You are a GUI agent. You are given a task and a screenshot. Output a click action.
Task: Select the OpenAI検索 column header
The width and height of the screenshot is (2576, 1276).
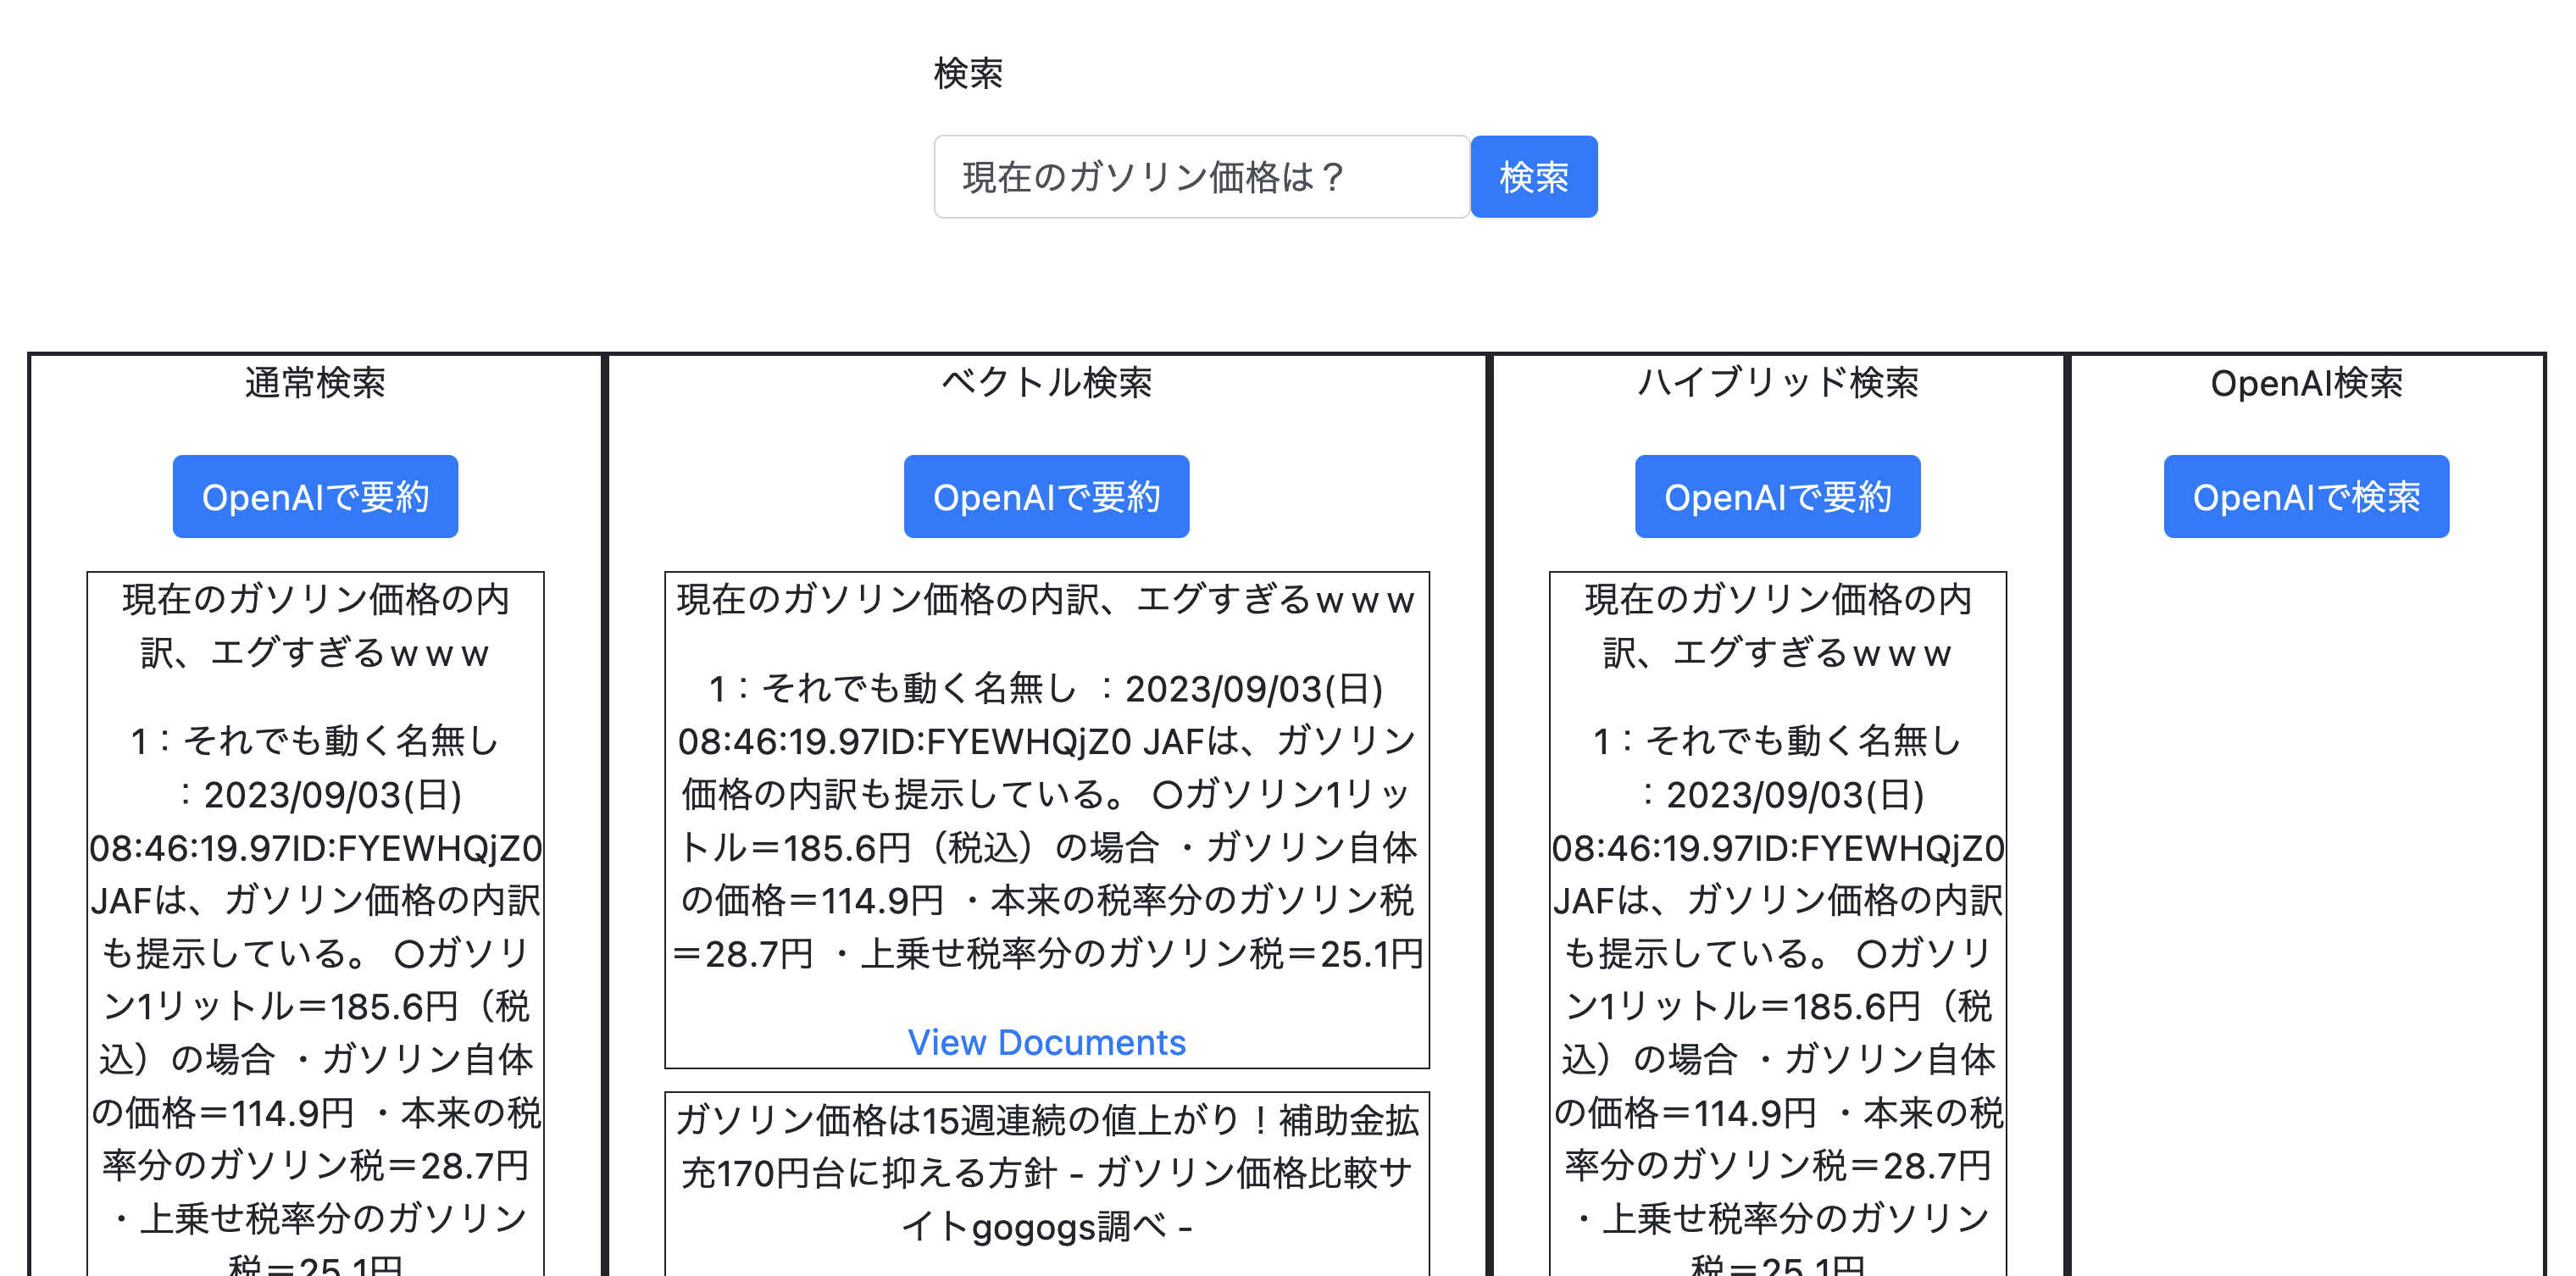pyautogui.click(x=2307, y=384)
